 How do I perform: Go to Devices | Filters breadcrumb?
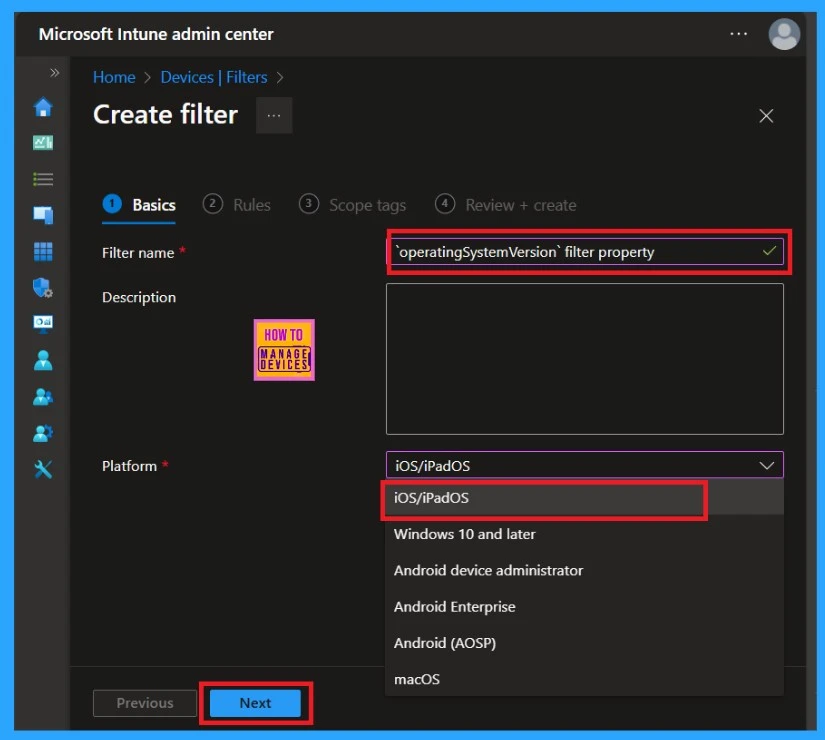214,77
